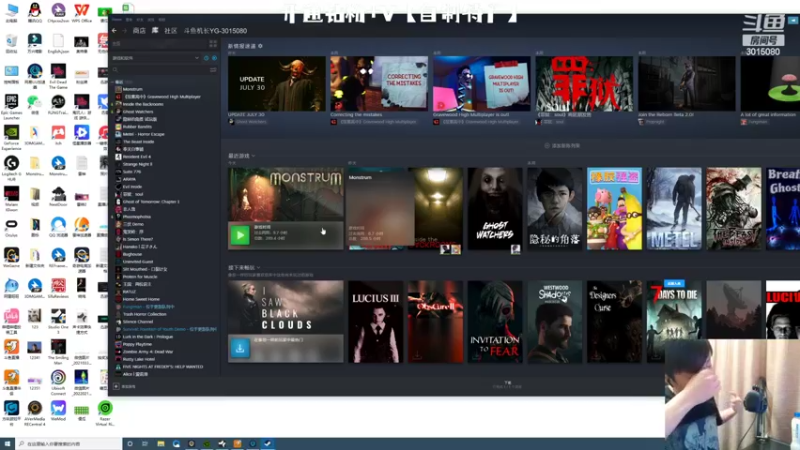
Task: Select Ghost Watchers in the library list
Action: pyautogui.click(x=138, y=112)
